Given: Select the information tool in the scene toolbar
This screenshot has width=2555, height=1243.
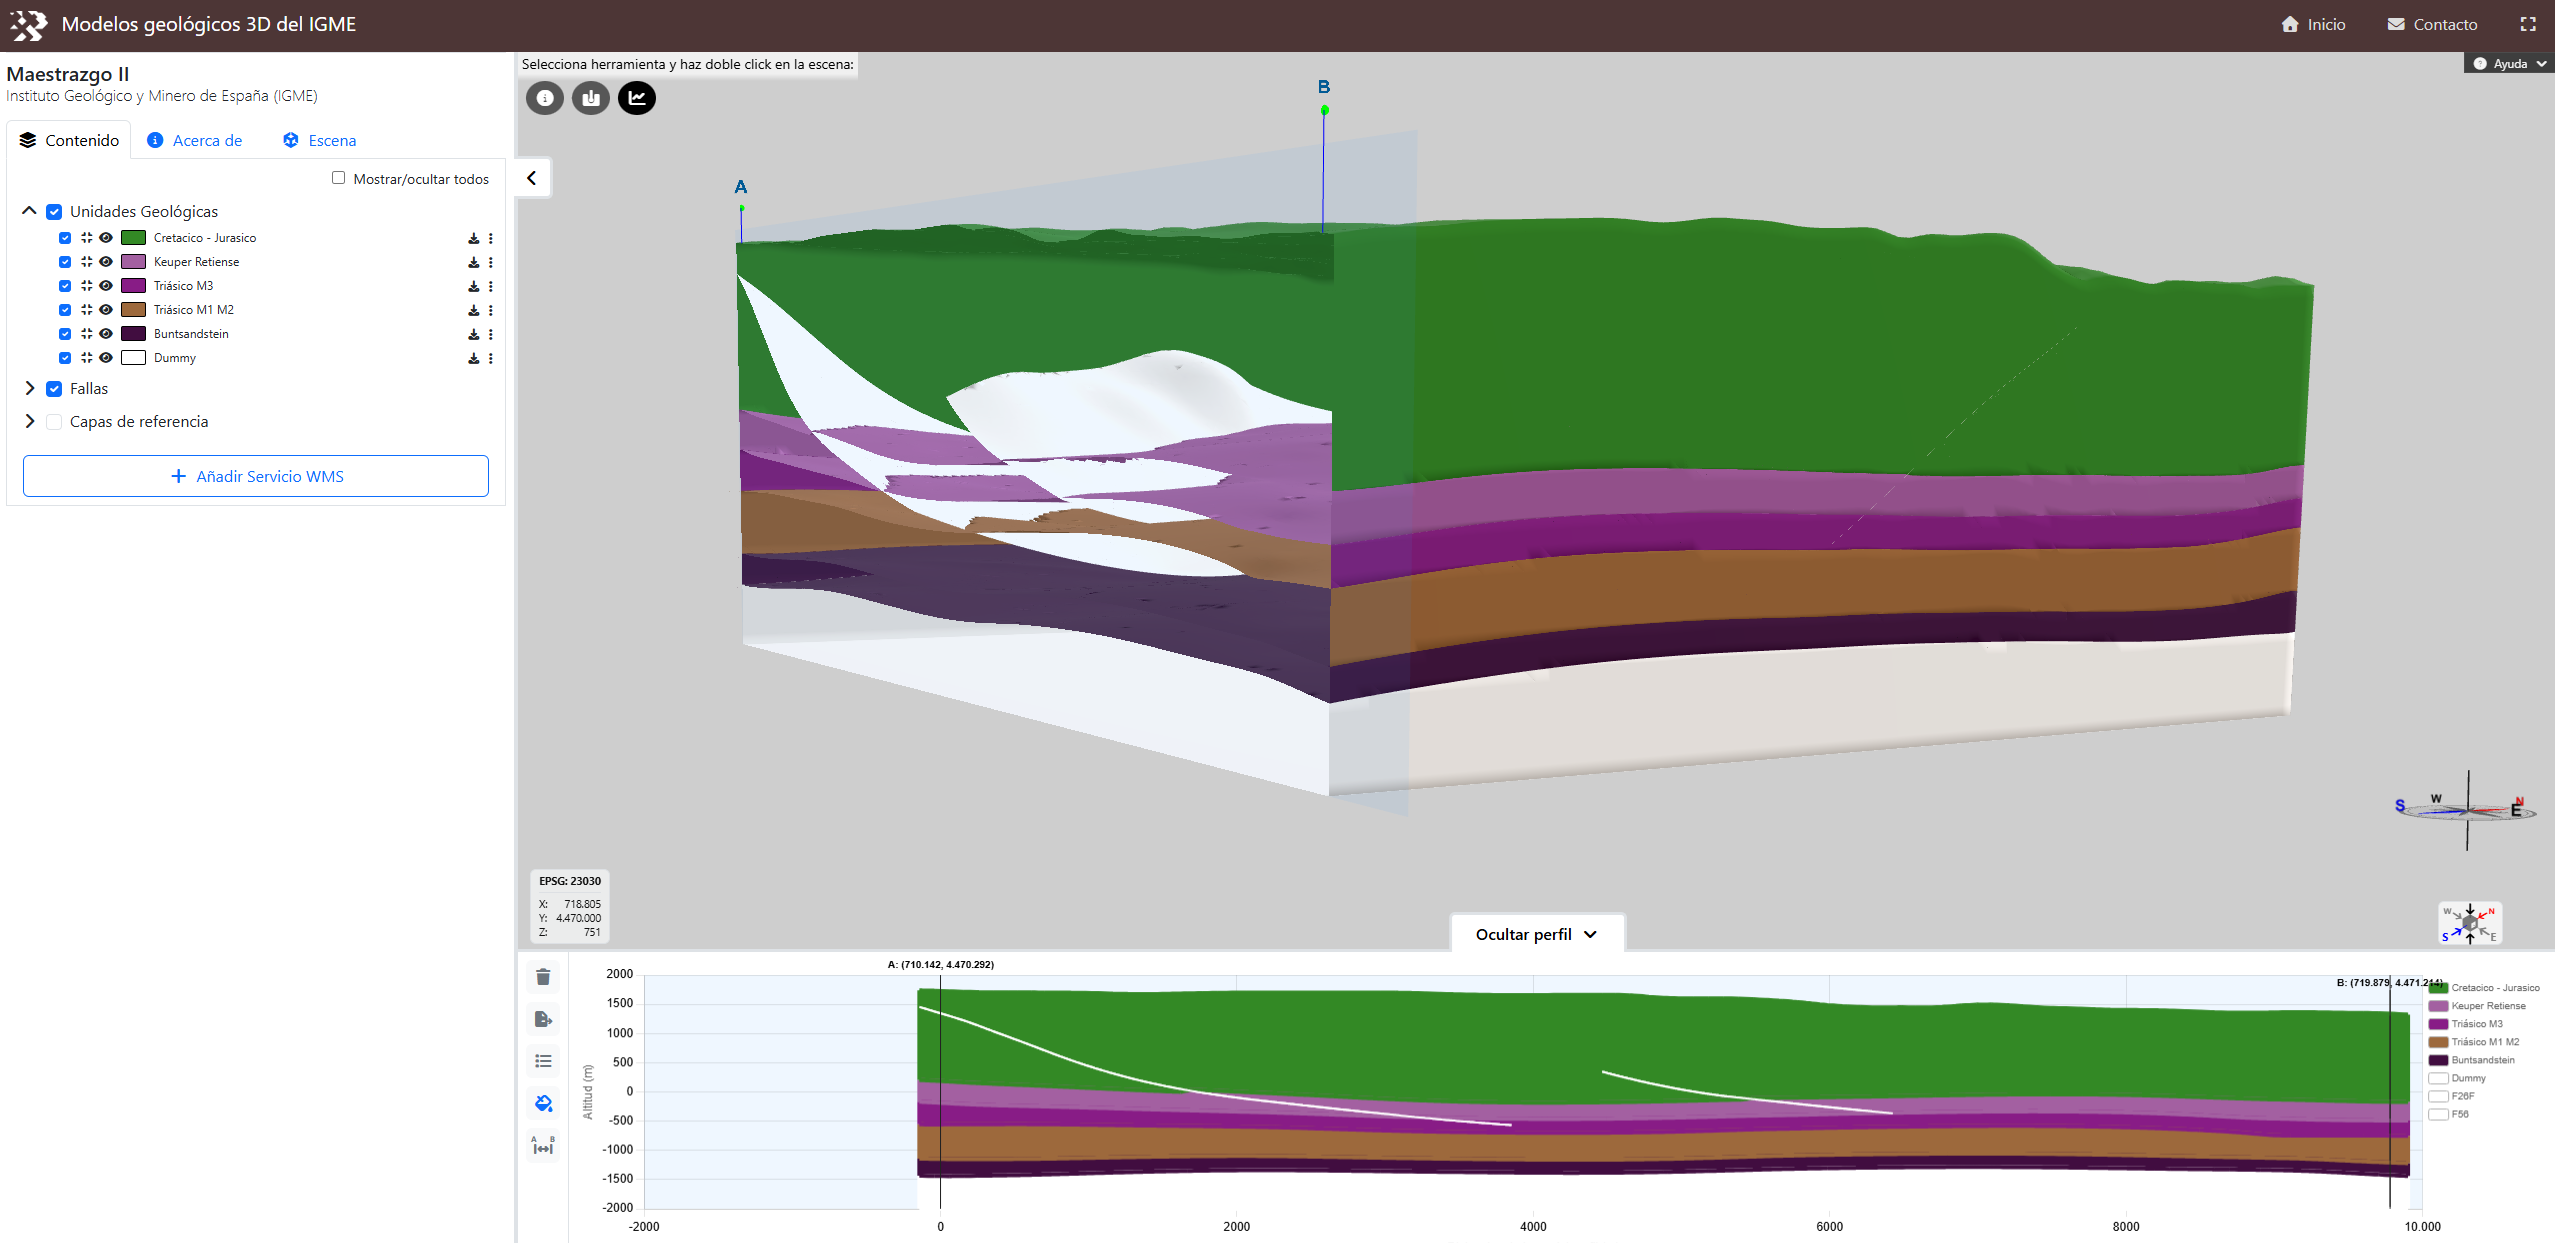Looking at the screenshot, I should [x=545, y=98].
